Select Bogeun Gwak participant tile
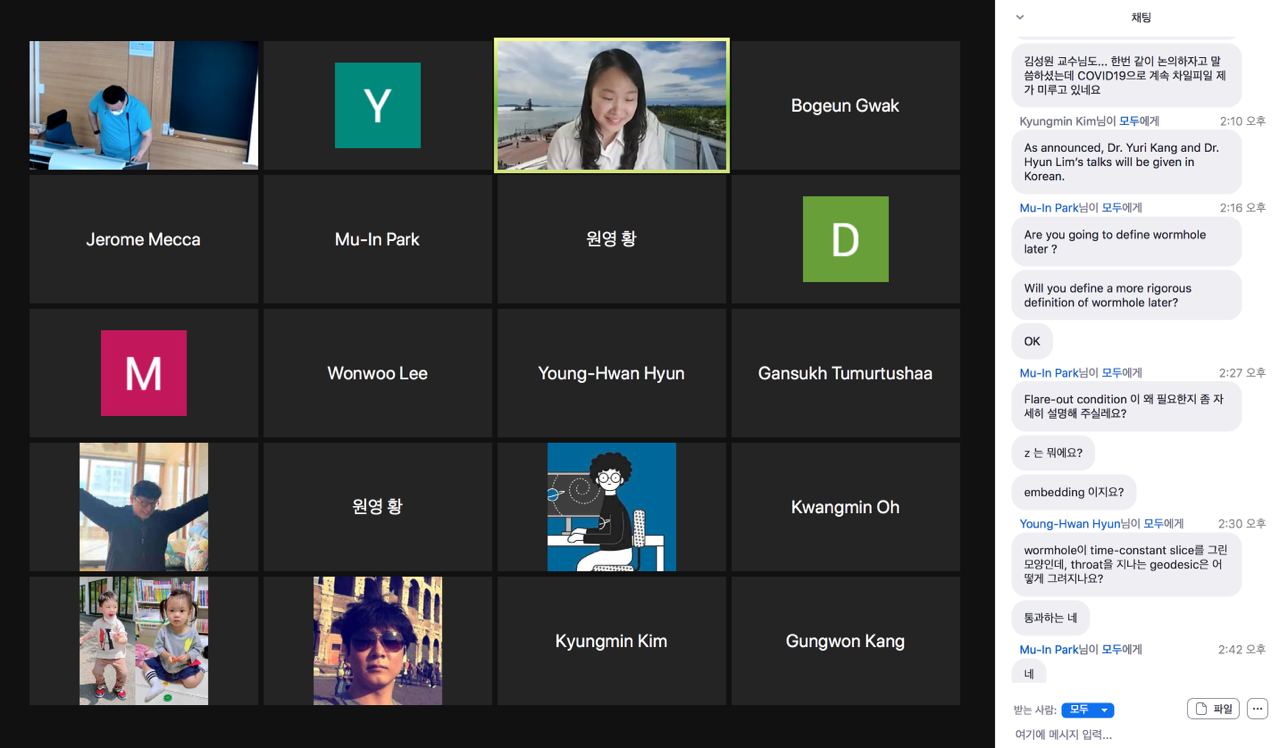1280x748 pixels. tap(845, 105)
